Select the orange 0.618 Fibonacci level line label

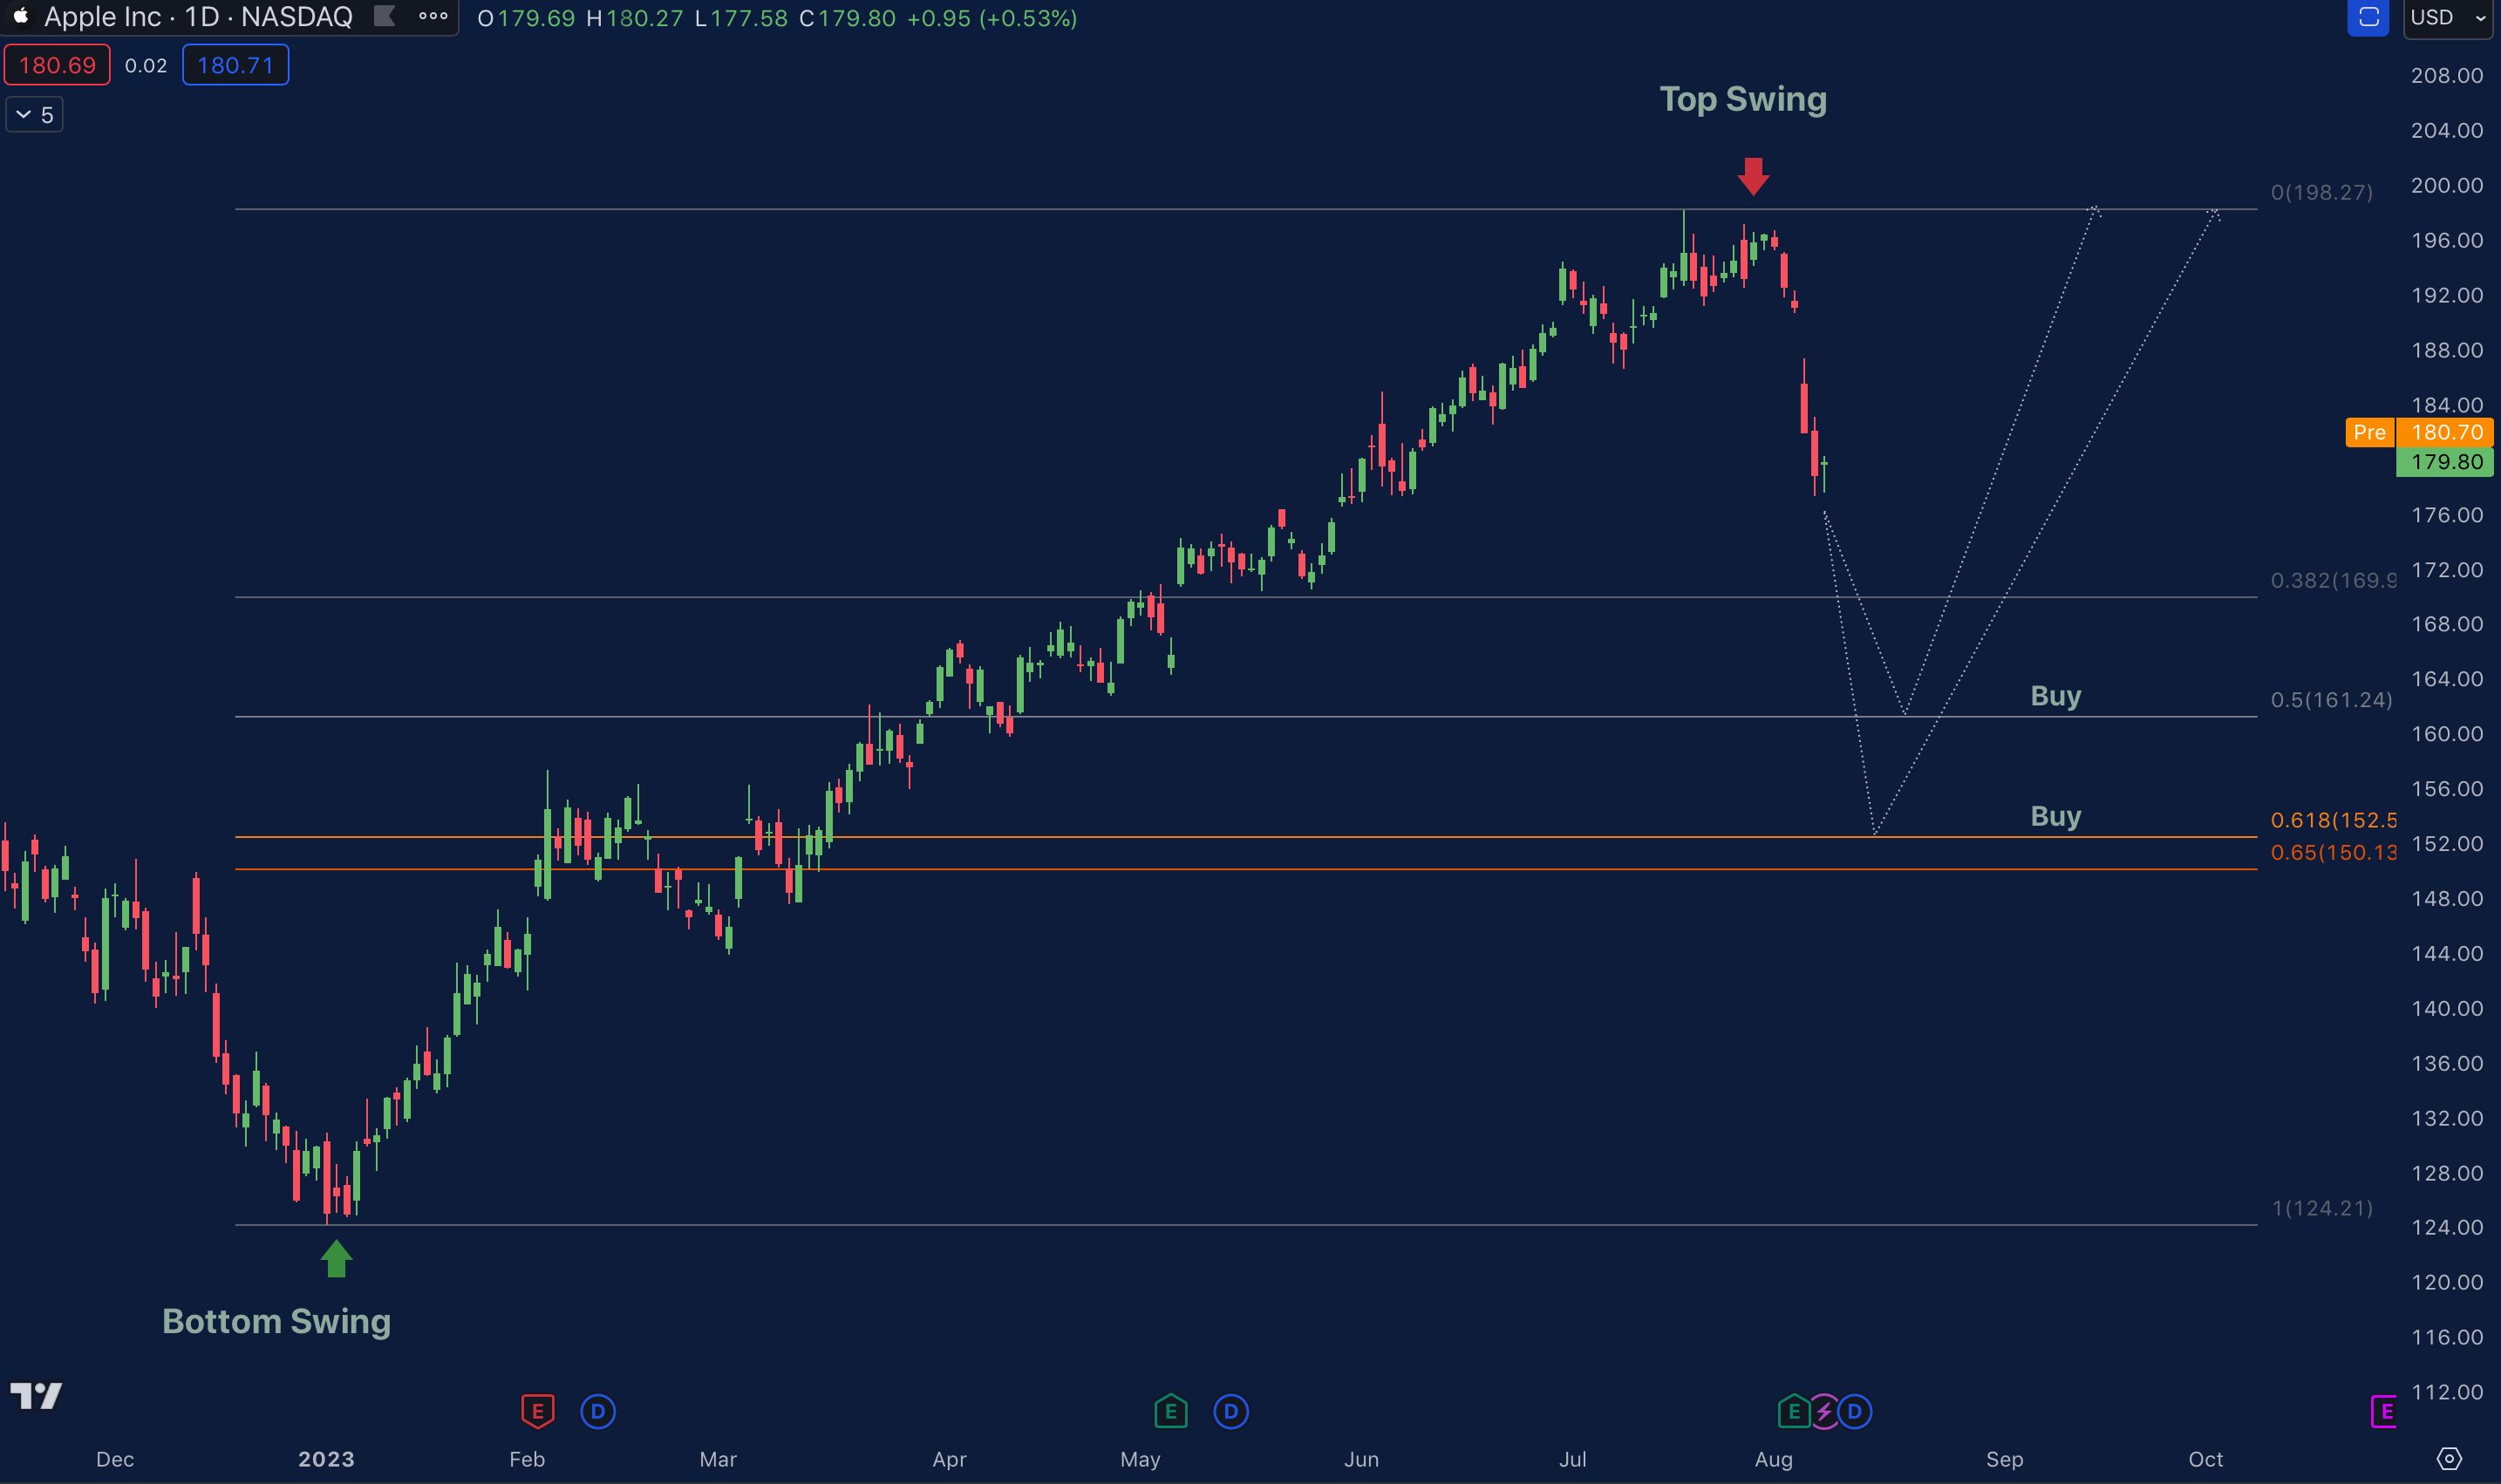click(x=2332, y=820)
